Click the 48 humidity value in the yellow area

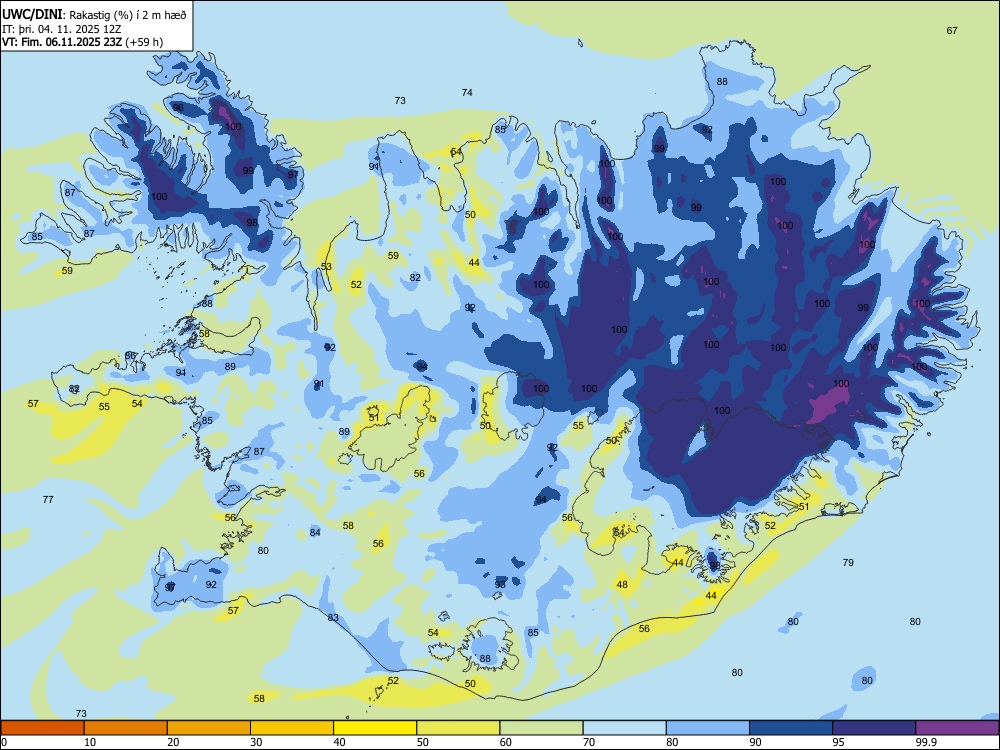(x=622, y=584)
